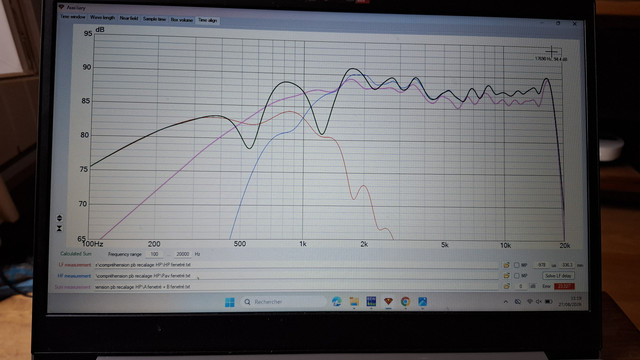The image size is (640, 360).
Task: Open the dark blue taskbar app icon
Action: tap(371, 302)
